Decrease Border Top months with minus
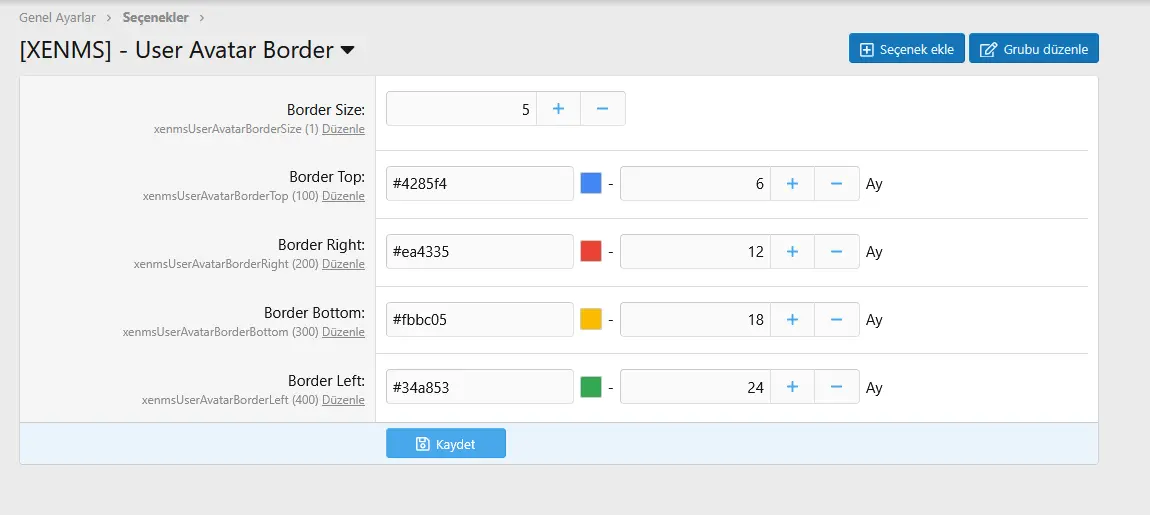The width and height of the screenshot is (1150, 515). [837, 183]
